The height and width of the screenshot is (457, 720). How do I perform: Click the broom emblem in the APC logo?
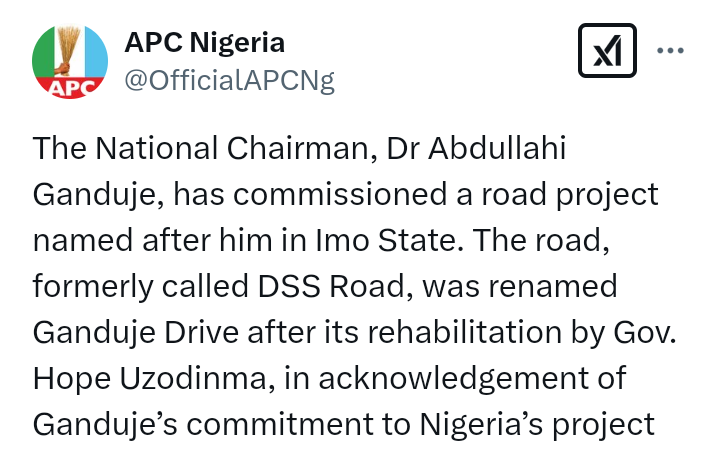pos(68,49)
